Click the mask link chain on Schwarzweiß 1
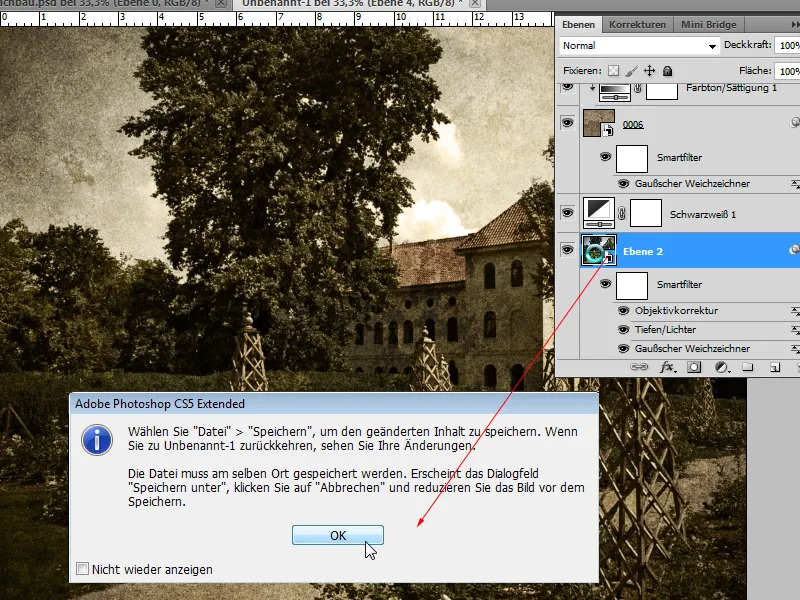 coord(621,213)
